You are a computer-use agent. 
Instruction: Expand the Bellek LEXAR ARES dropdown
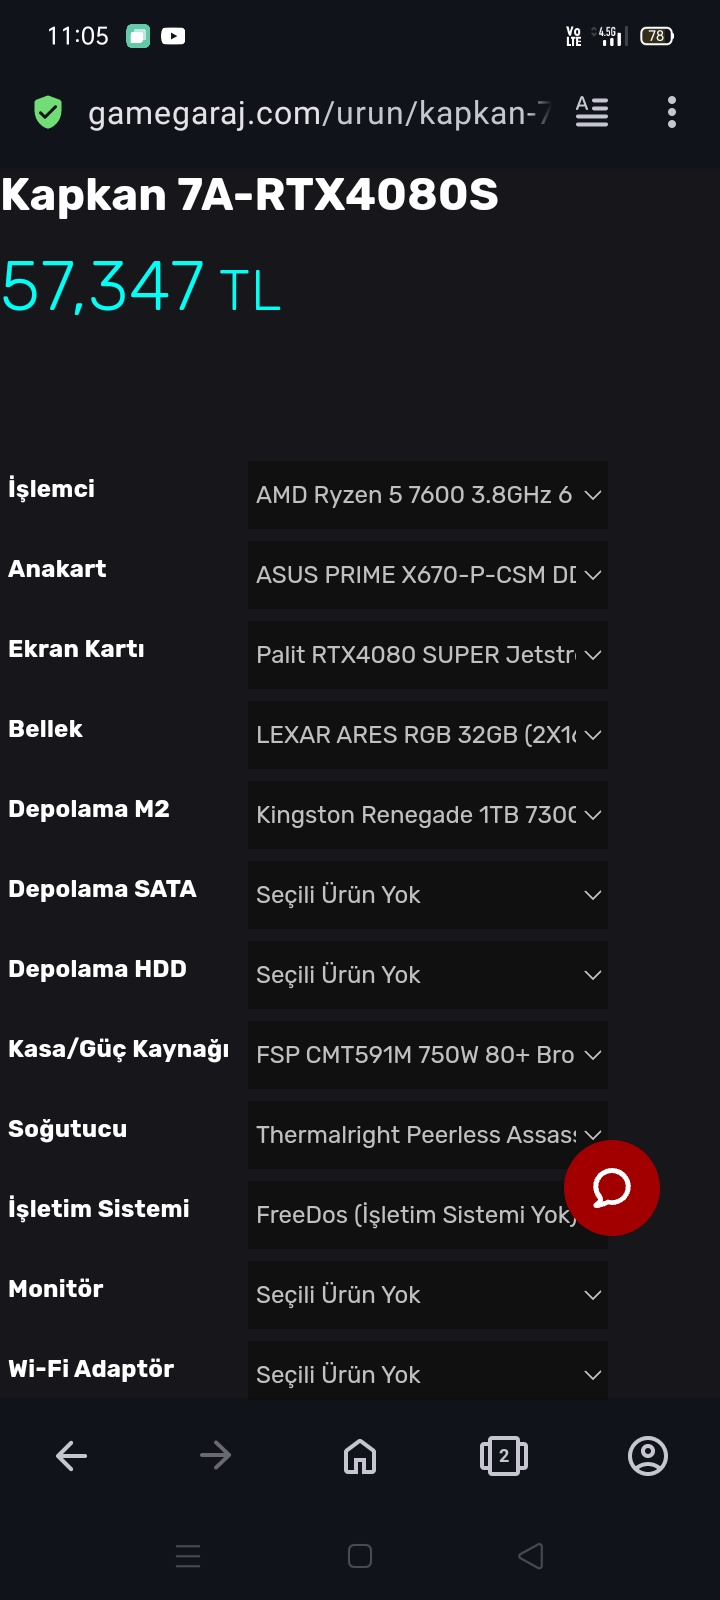[x=427, y=735]
